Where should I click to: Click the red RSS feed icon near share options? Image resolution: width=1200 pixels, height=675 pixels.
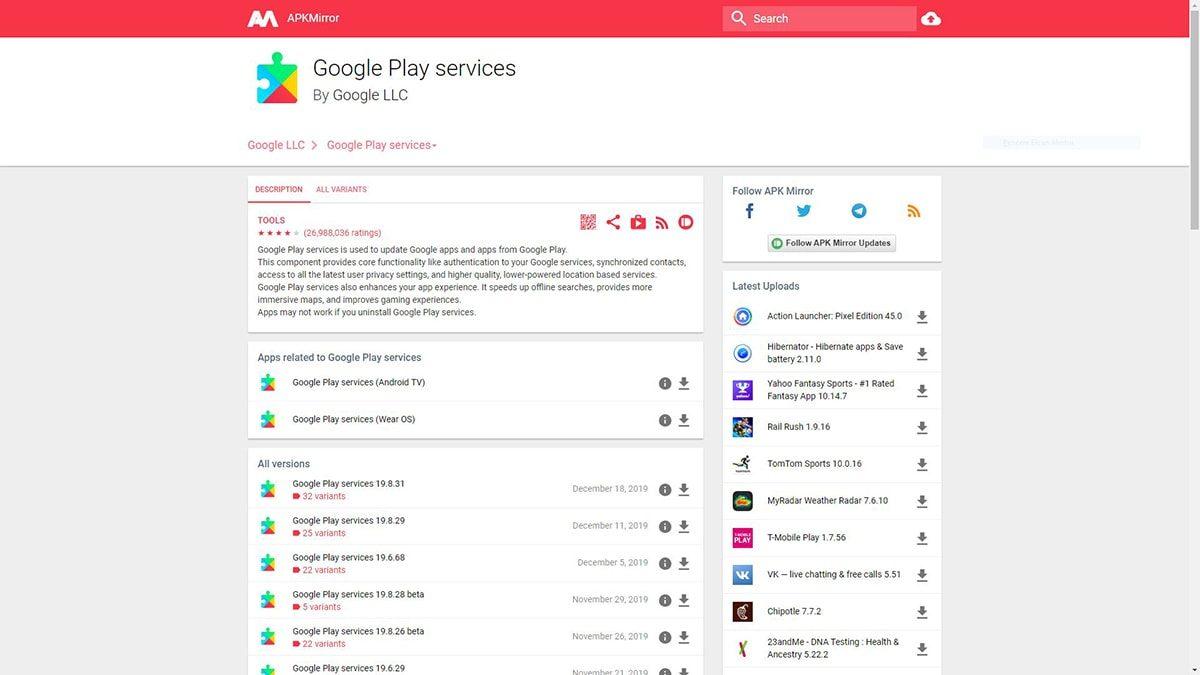(x=662, y=222)
